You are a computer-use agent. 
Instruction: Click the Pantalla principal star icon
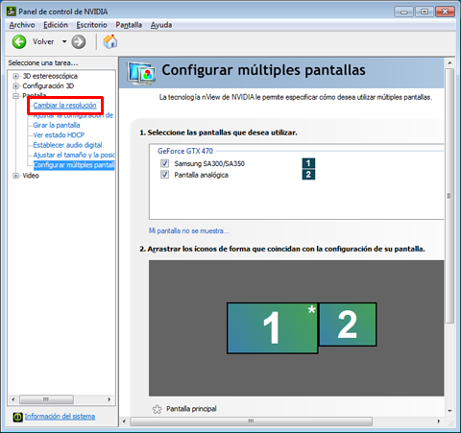click(157, 409)
